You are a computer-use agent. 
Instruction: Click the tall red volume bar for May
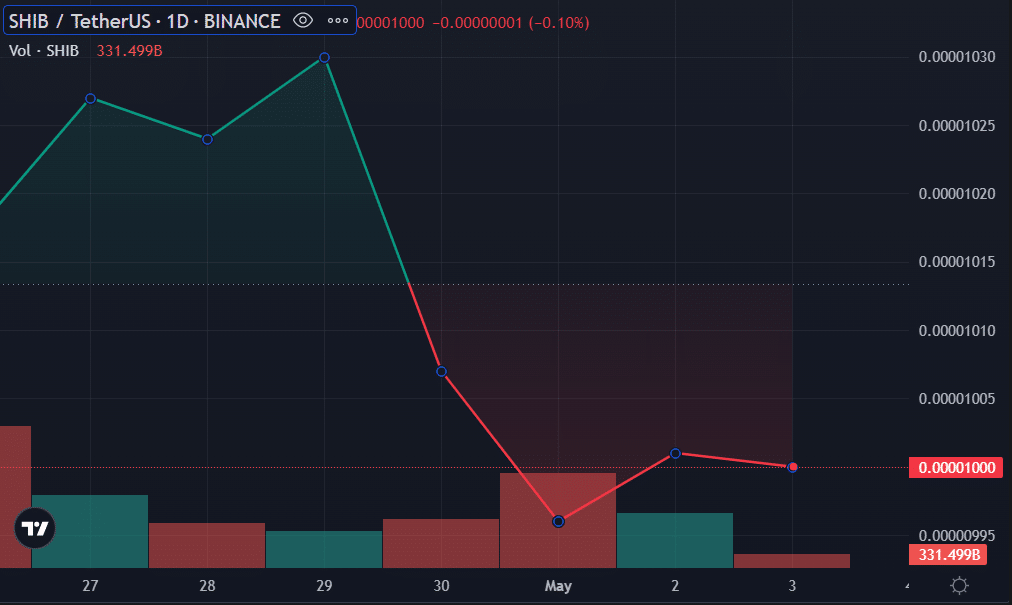click(x=558, y=520)
